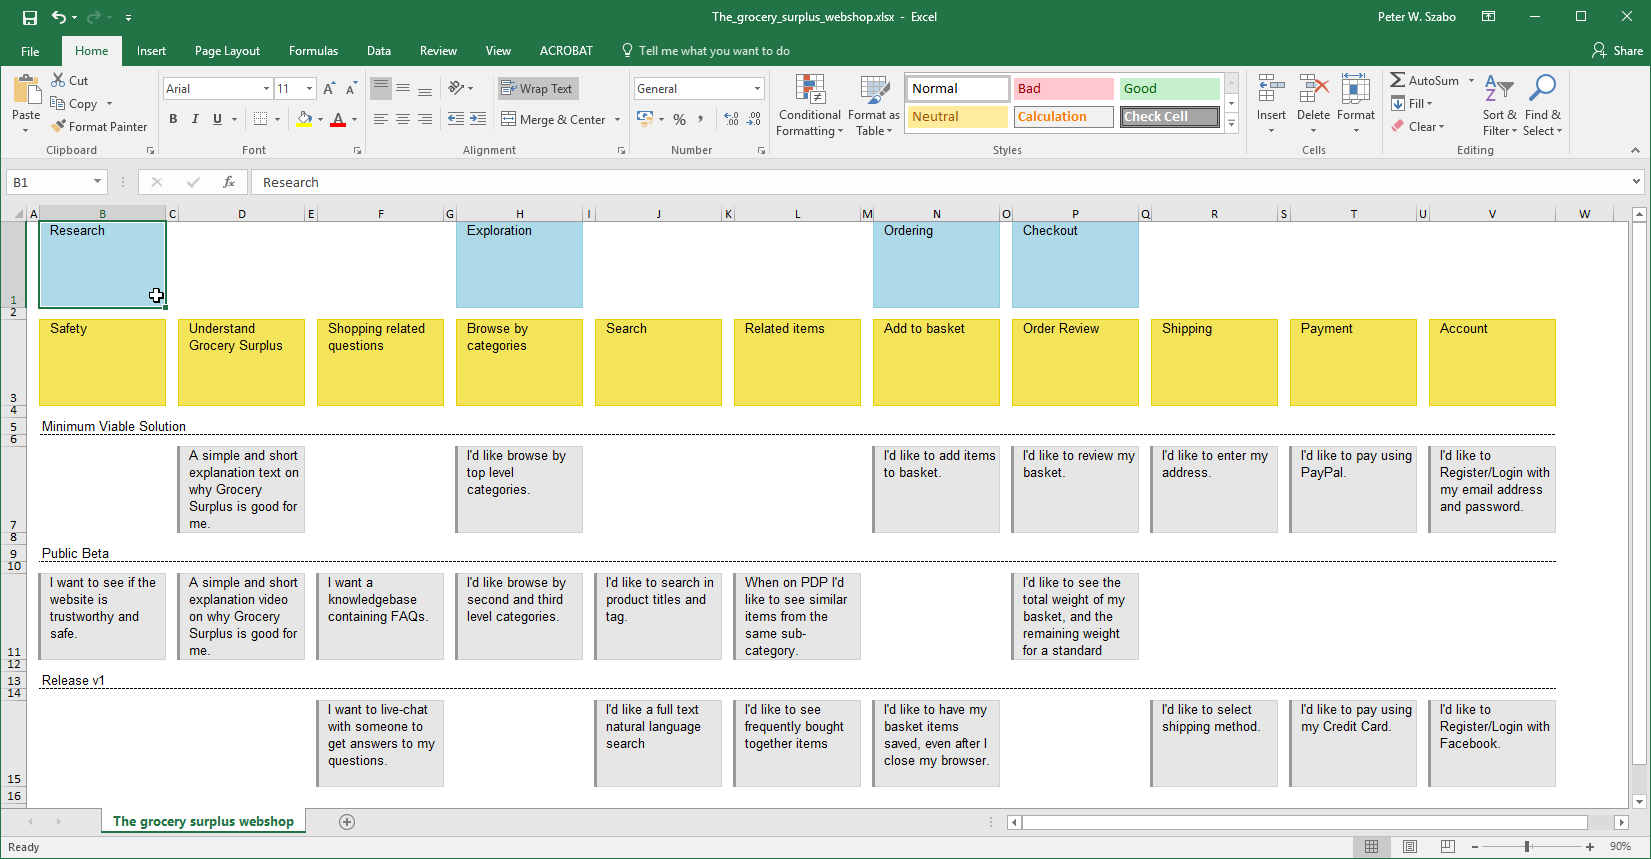Toggle Bold formatting
Viewport: 1651px width, 859px height.
coord(173,119)
